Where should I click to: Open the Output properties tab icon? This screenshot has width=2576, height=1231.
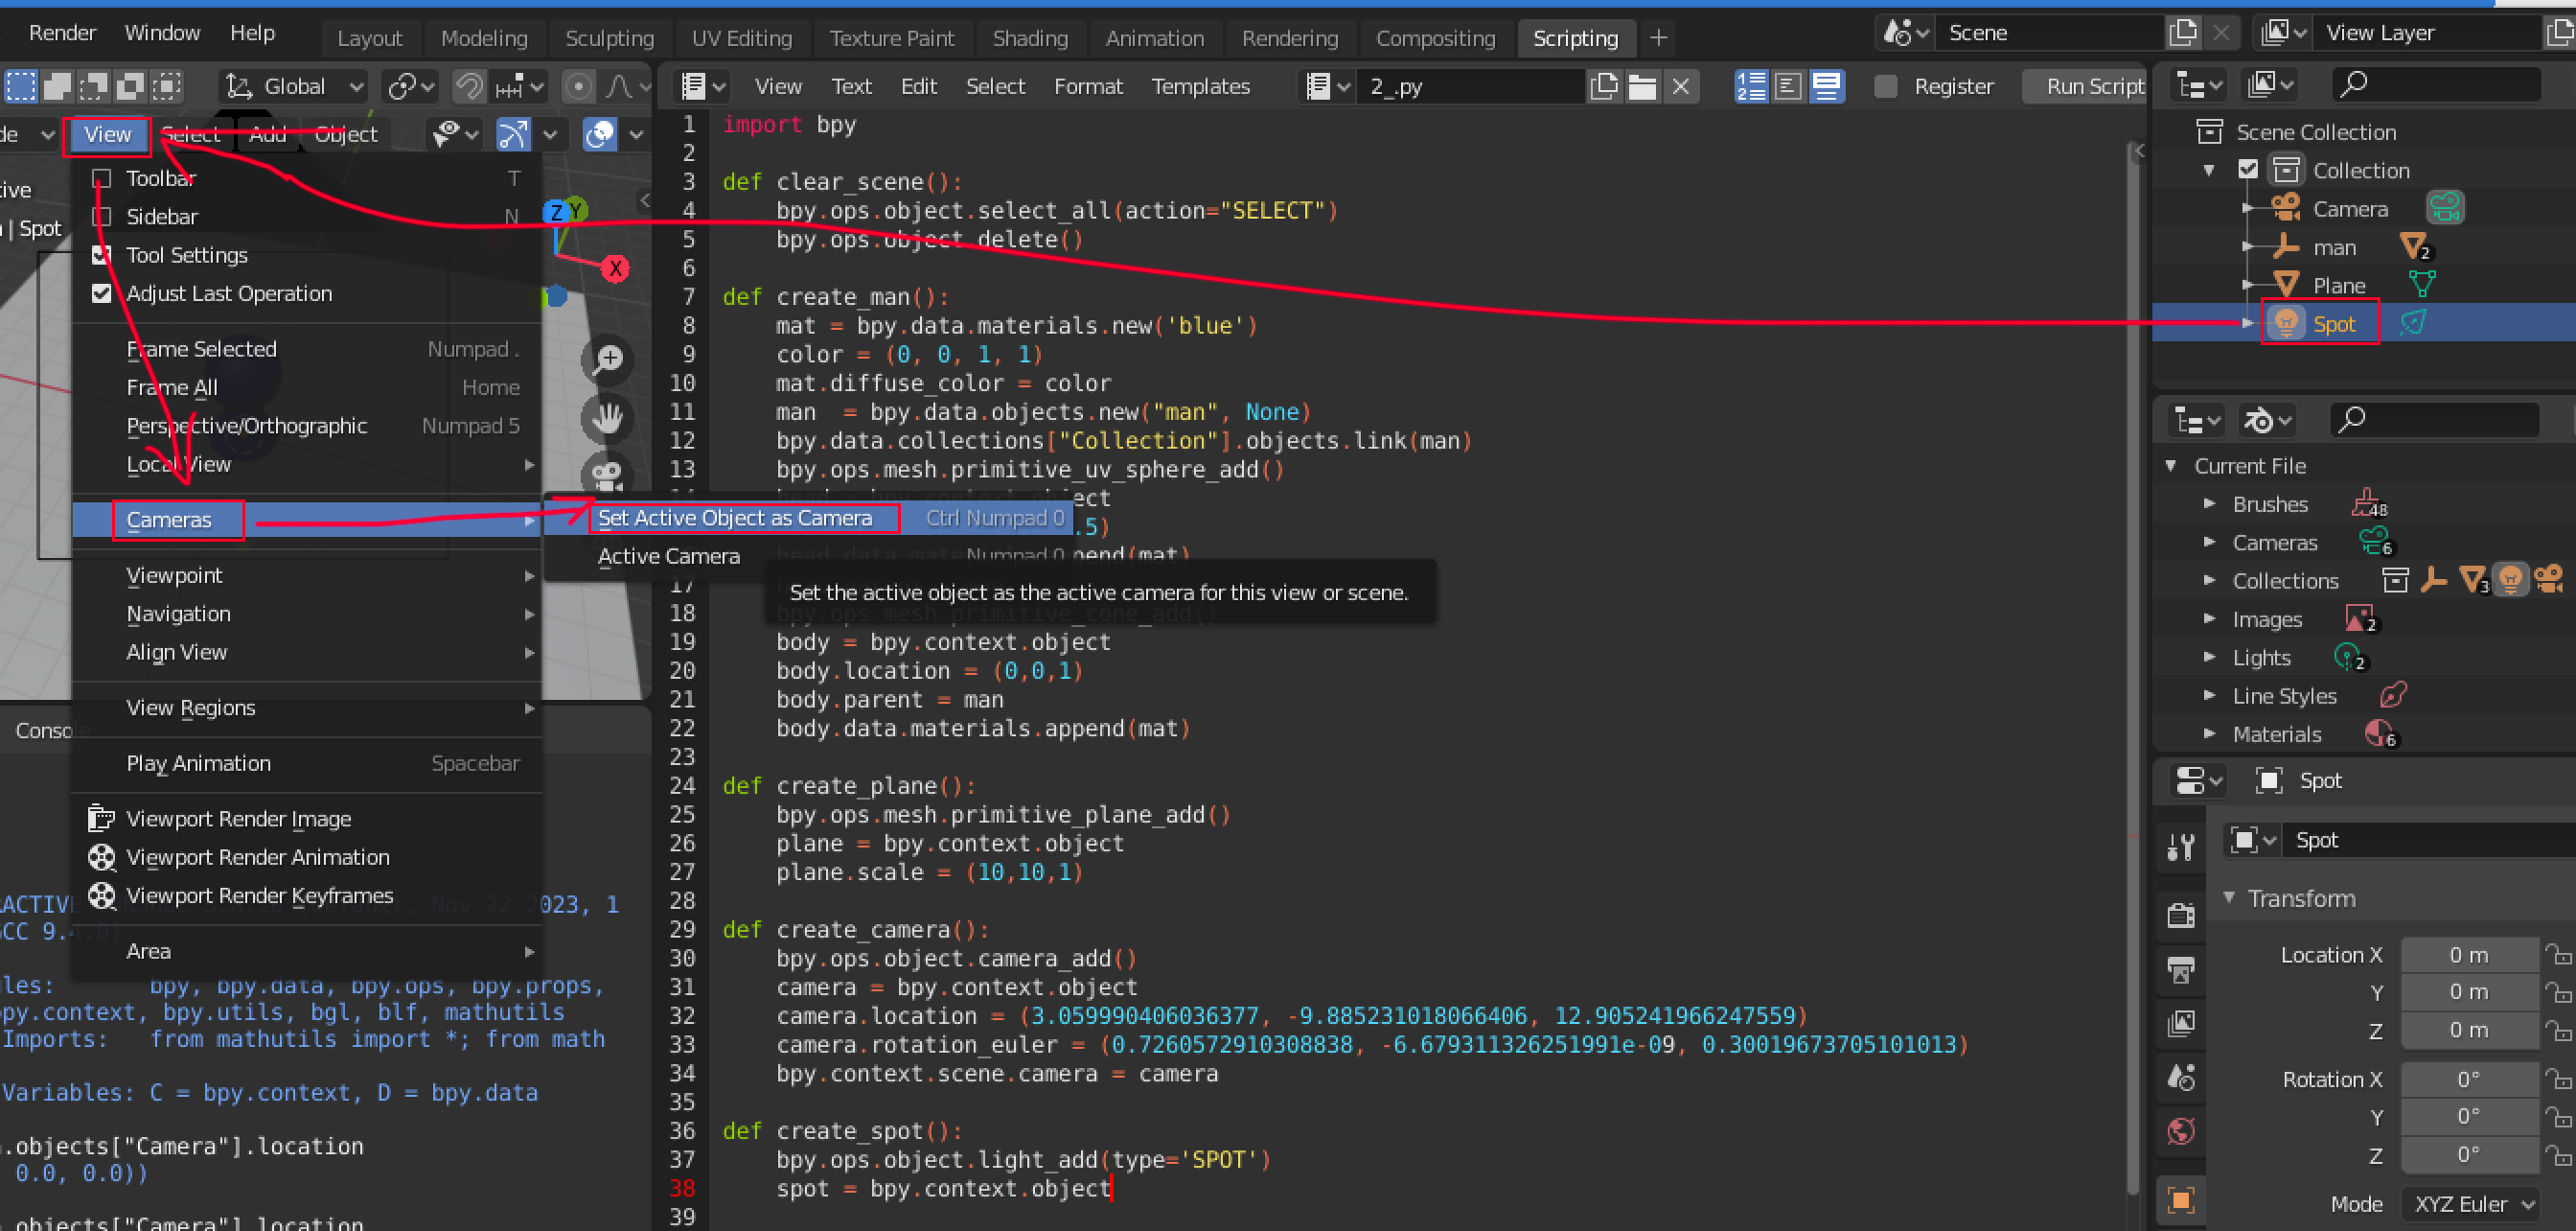tap(2181, 970)
